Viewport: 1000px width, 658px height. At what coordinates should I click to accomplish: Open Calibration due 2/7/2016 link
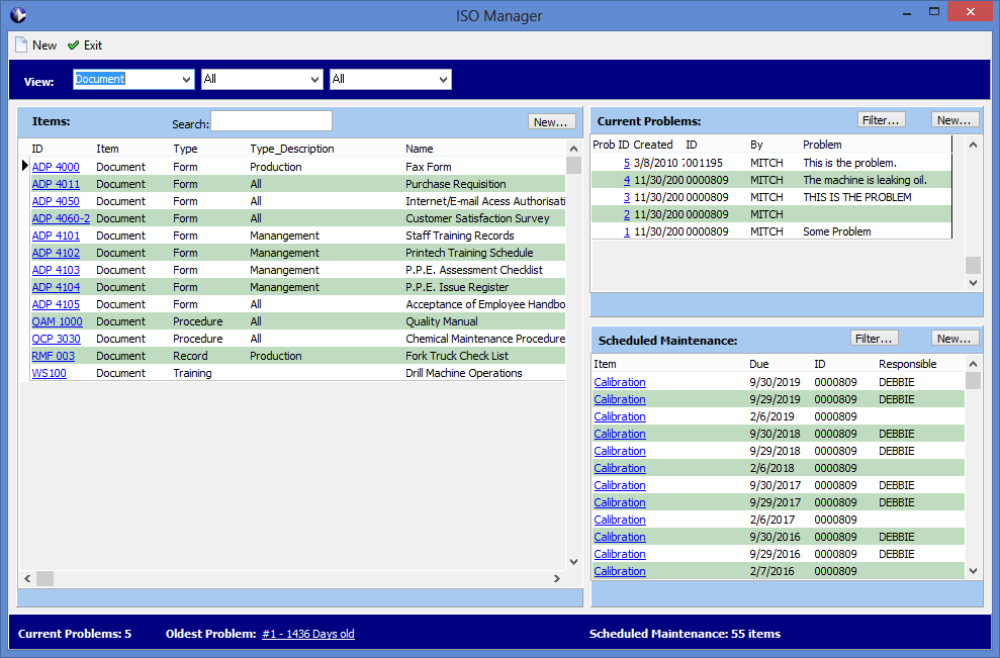coord(619,571)
